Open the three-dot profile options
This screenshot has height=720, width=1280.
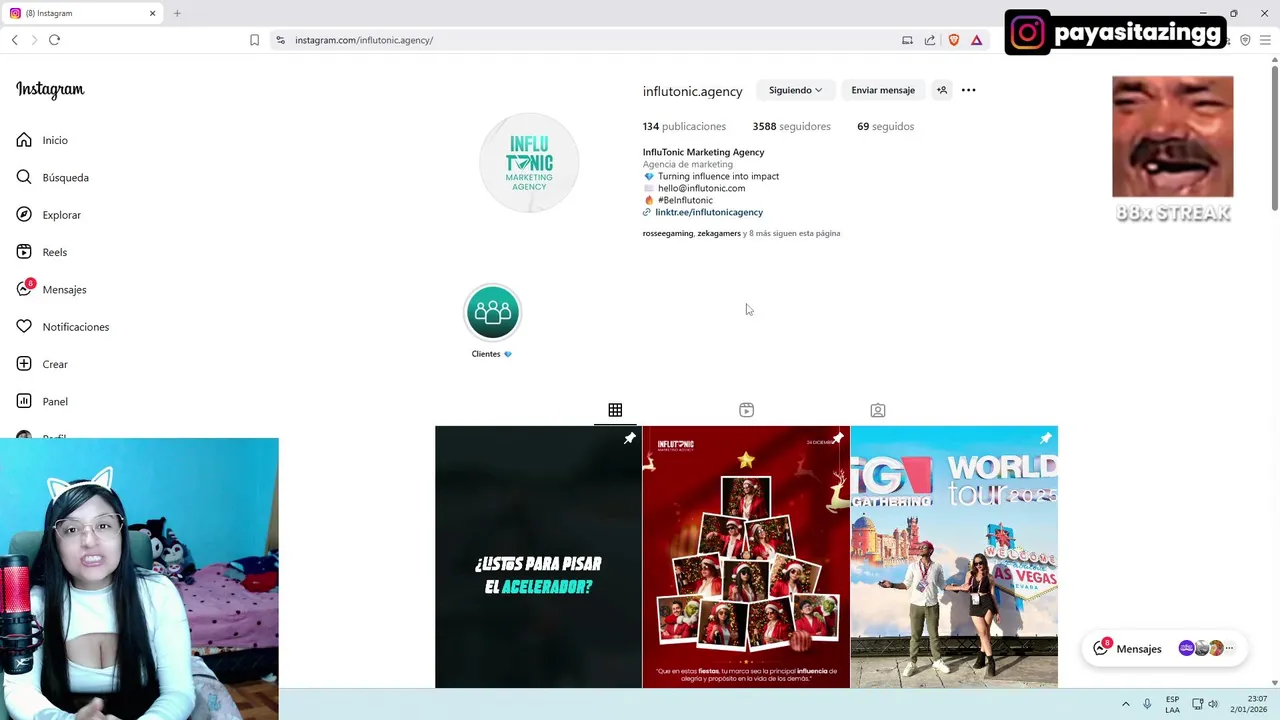[968, 90]
